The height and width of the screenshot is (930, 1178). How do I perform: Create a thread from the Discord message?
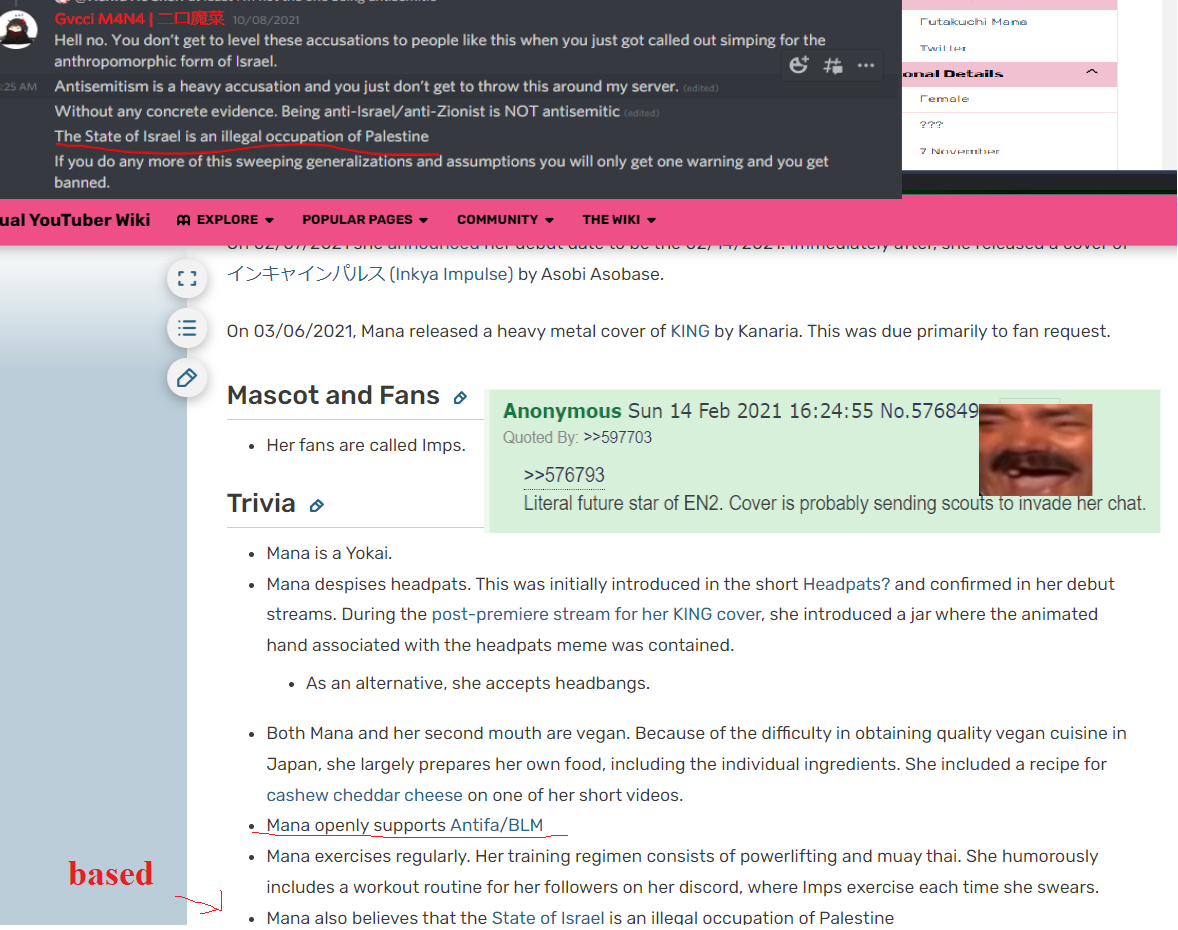click(832, 65)
